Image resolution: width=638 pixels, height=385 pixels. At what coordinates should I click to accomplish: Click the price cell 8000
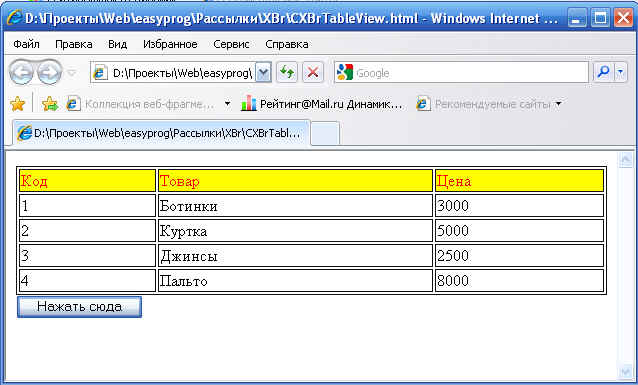[519, 280]
